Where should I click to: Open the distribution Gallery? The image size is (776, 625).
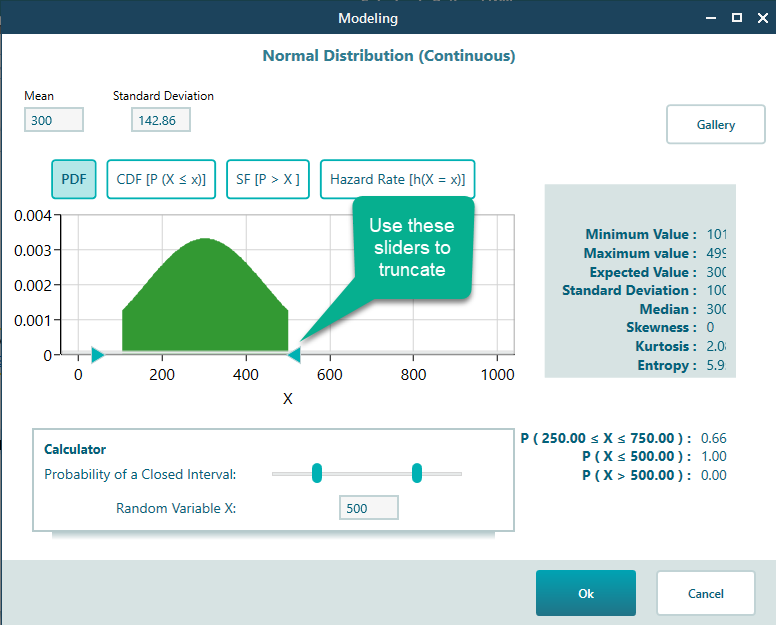point(715,125)
